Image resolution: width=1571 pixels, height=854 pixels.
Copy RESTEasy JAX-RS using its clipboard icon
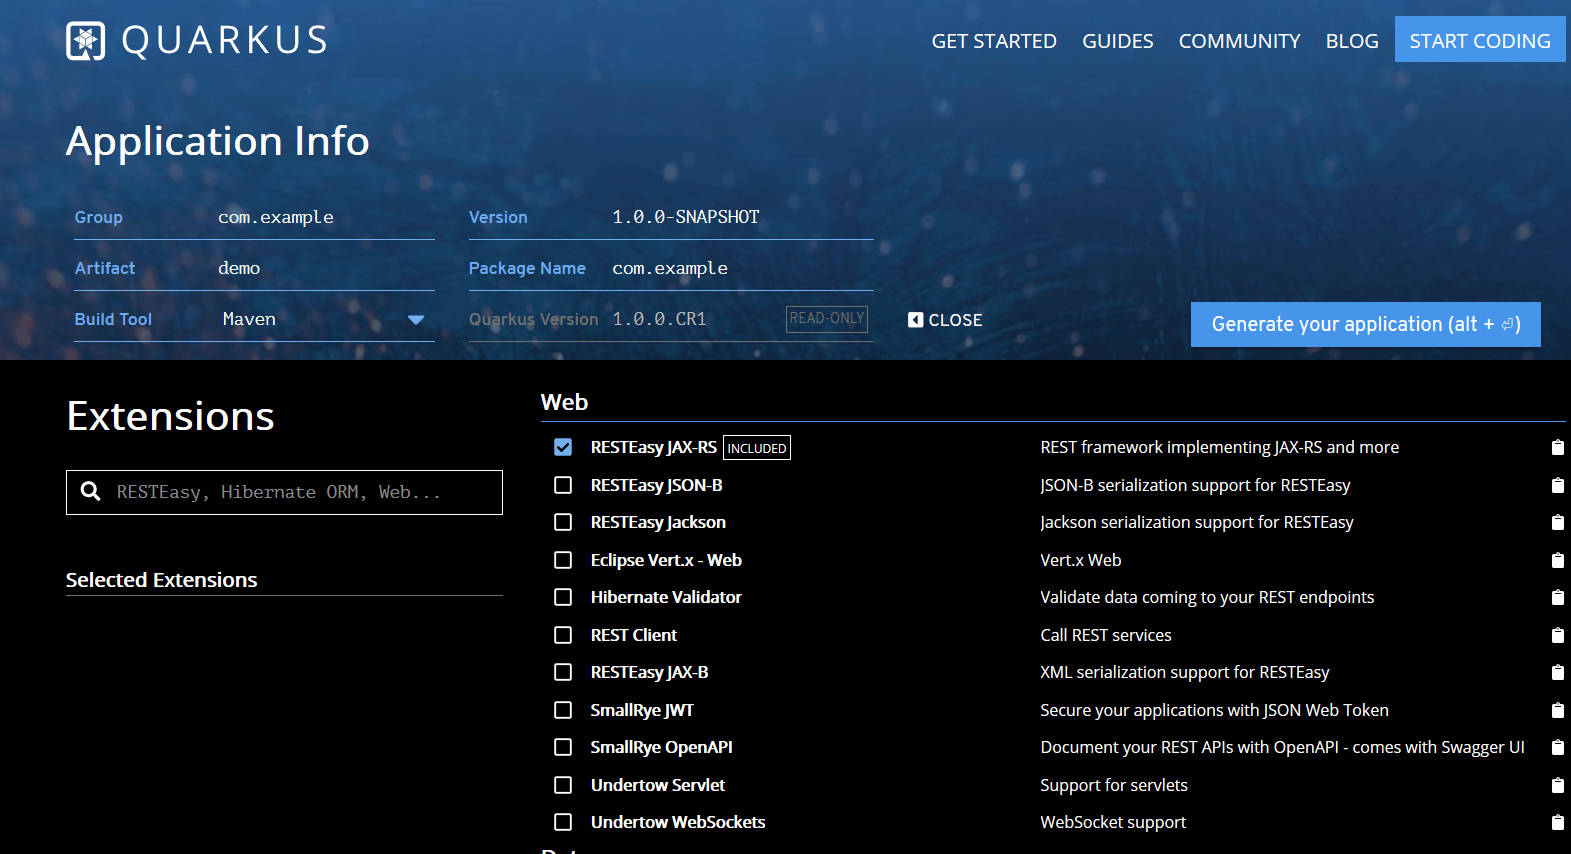(1557, 447)
